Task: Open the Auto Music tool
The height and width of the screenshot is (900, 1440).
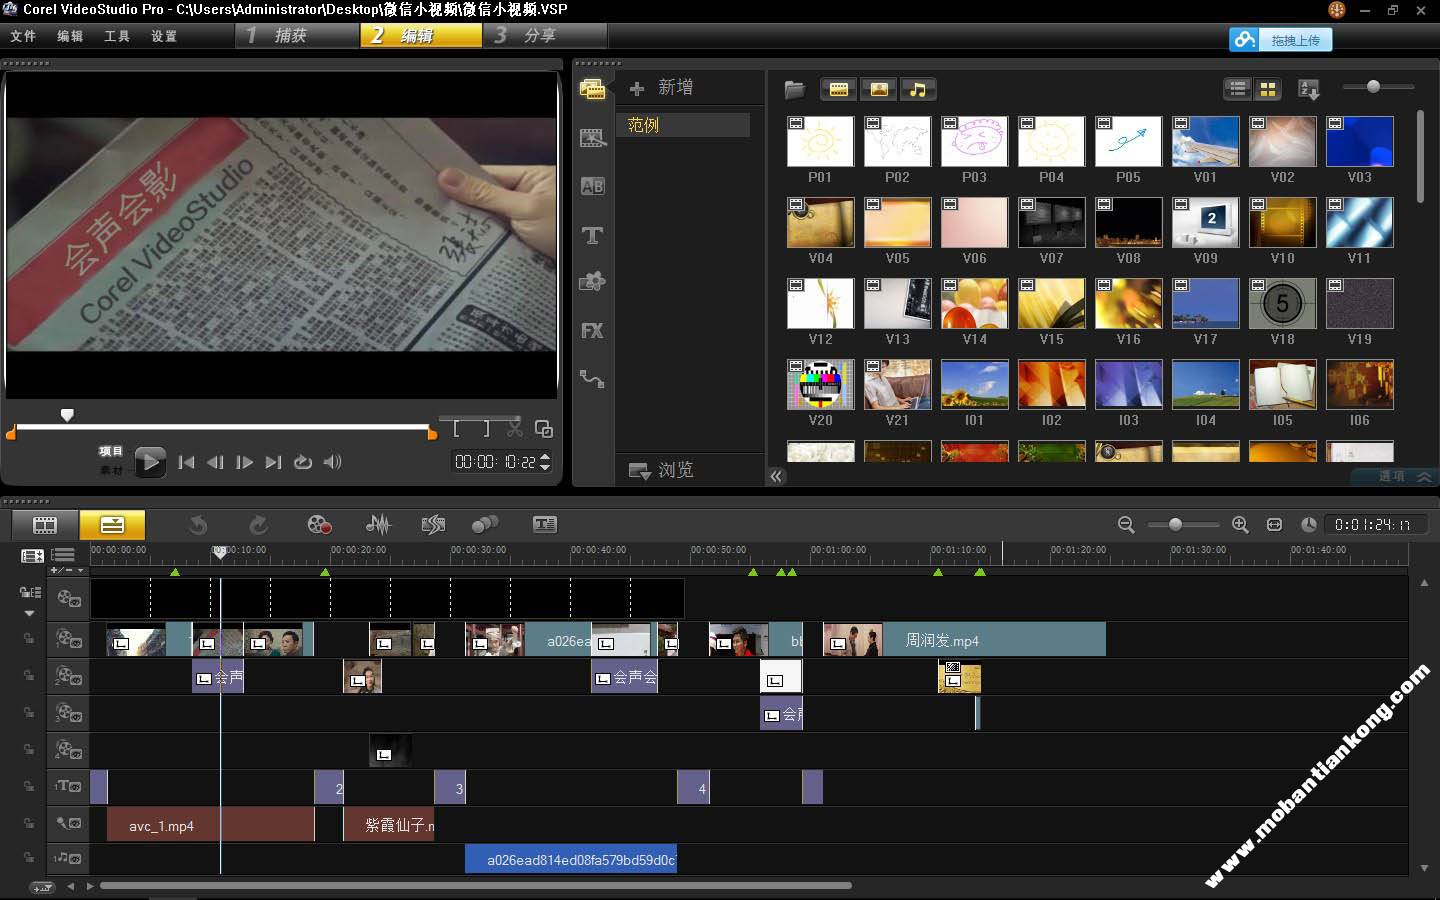Action: [x=433, y=524]
